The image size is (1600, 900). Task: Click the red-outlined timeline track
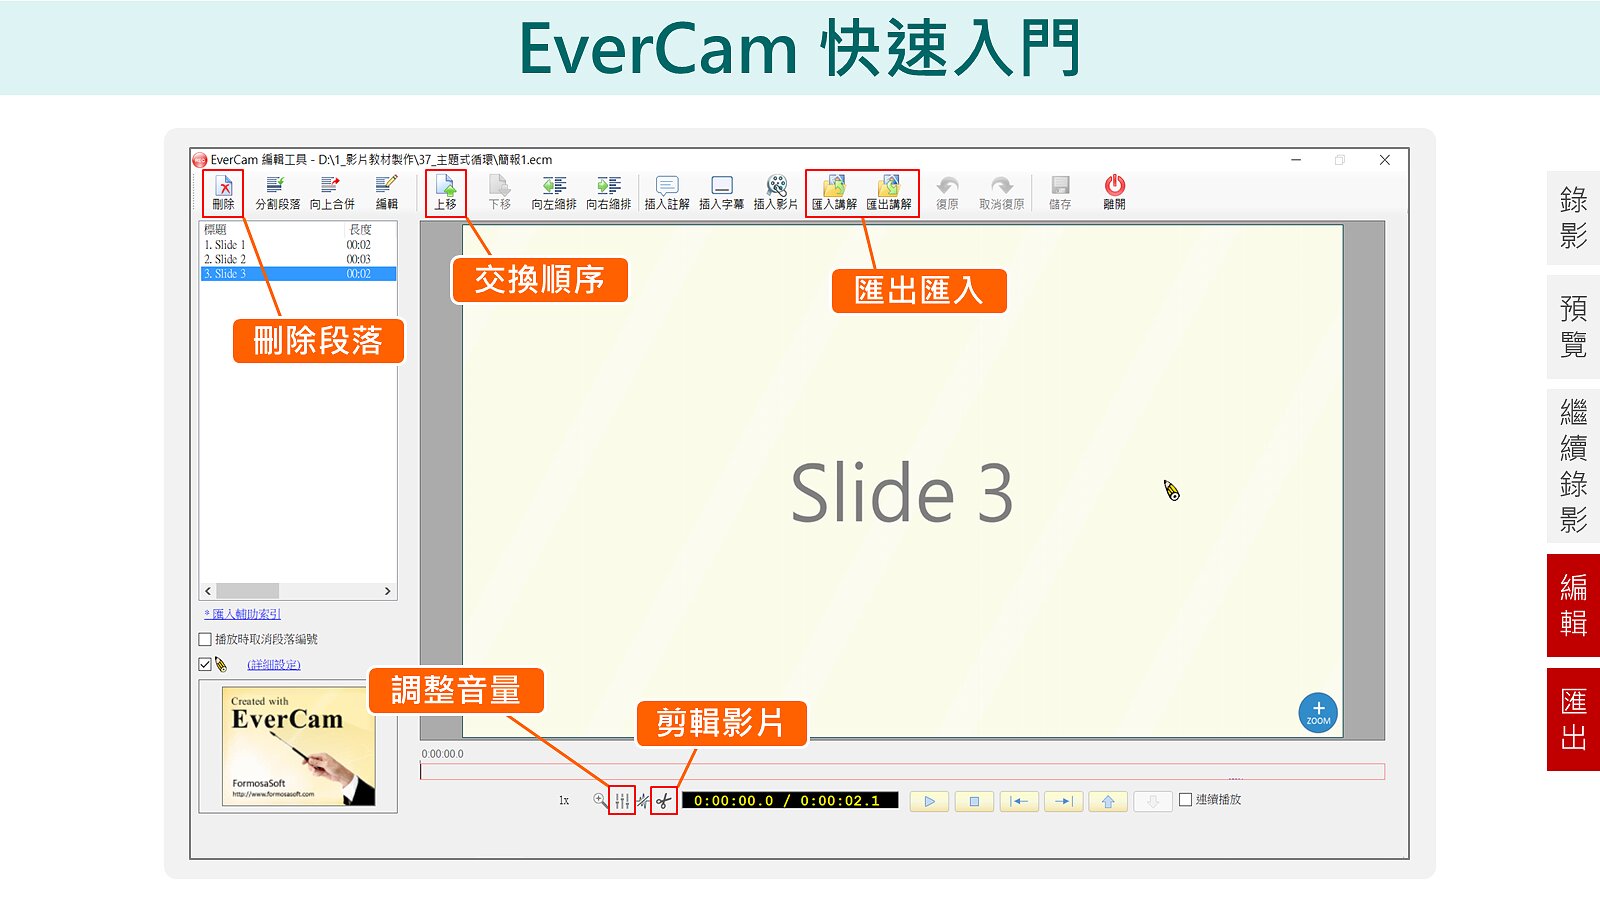(x=900, y=772)
